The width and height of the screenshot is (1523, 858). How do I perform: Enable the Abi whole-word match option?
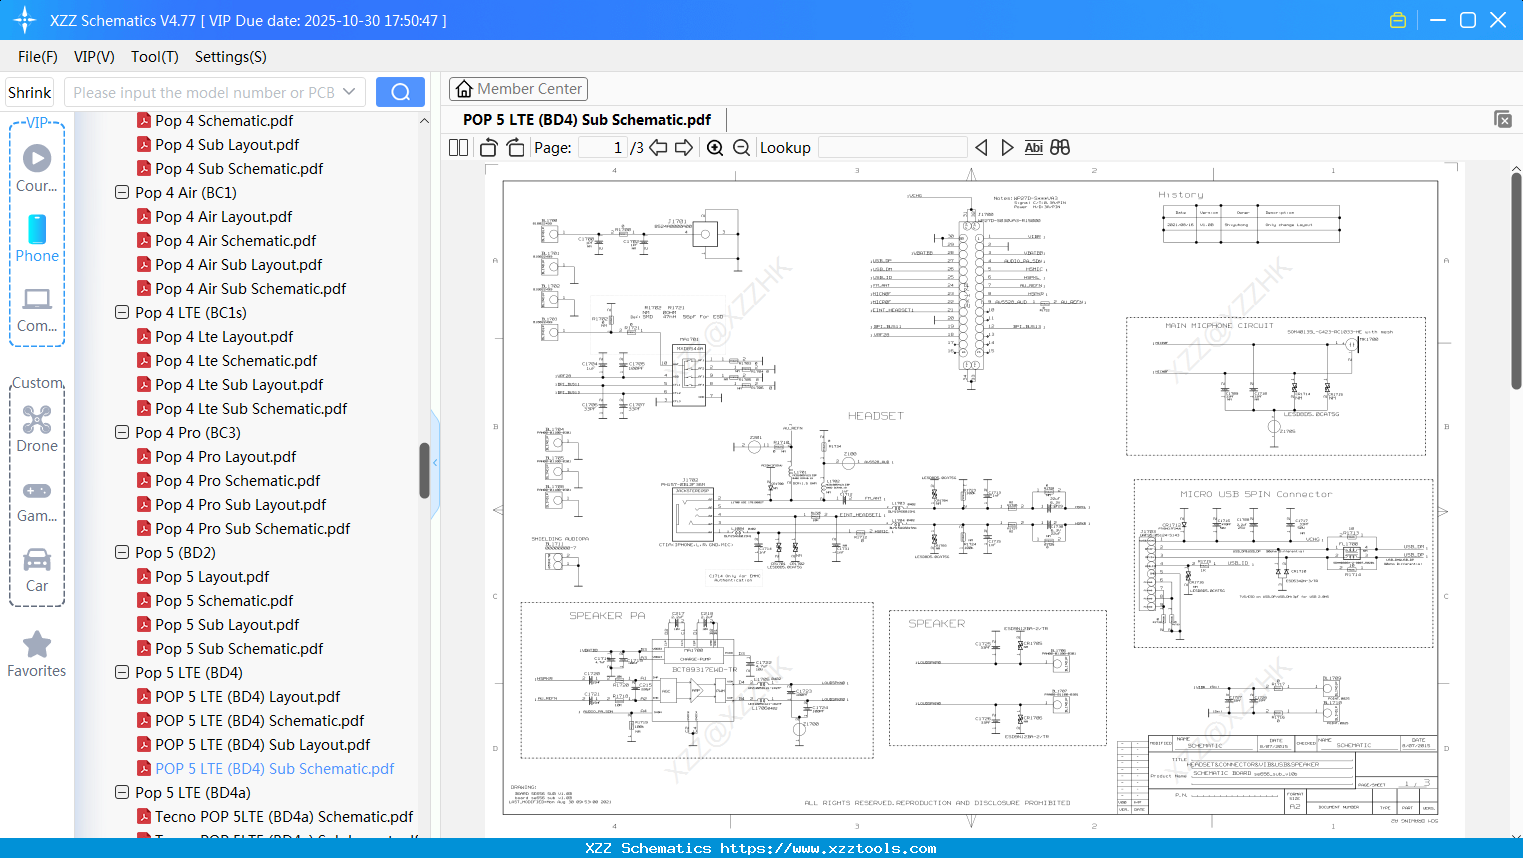(x=1033, y=147)
